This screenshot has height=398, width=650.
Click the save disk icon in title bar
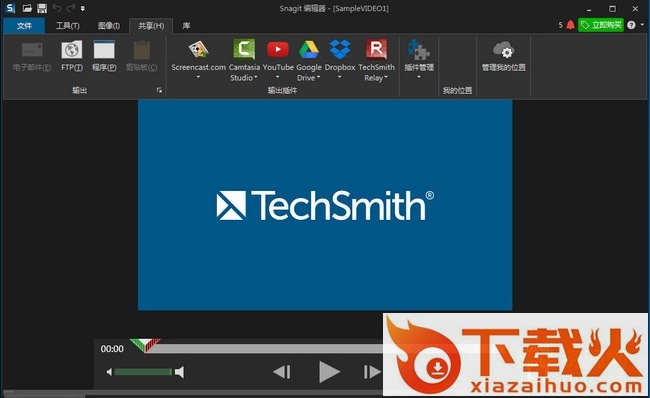pos(42,8)
